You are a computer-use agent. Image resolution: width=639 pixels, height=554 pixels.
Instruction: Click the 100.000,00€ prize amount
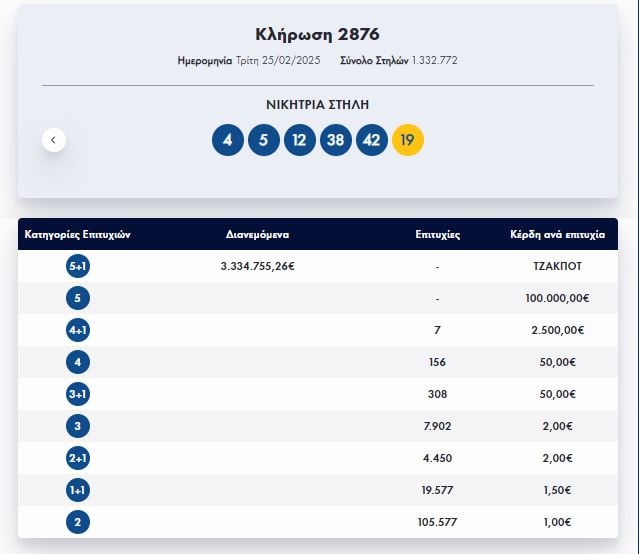557,298
